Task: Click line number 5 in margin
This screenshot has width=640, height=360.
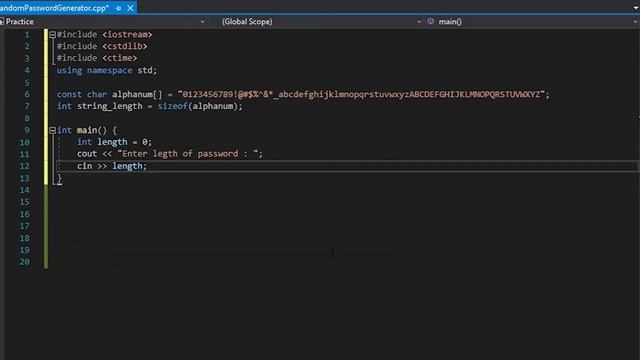Action: tap(27, 82)
